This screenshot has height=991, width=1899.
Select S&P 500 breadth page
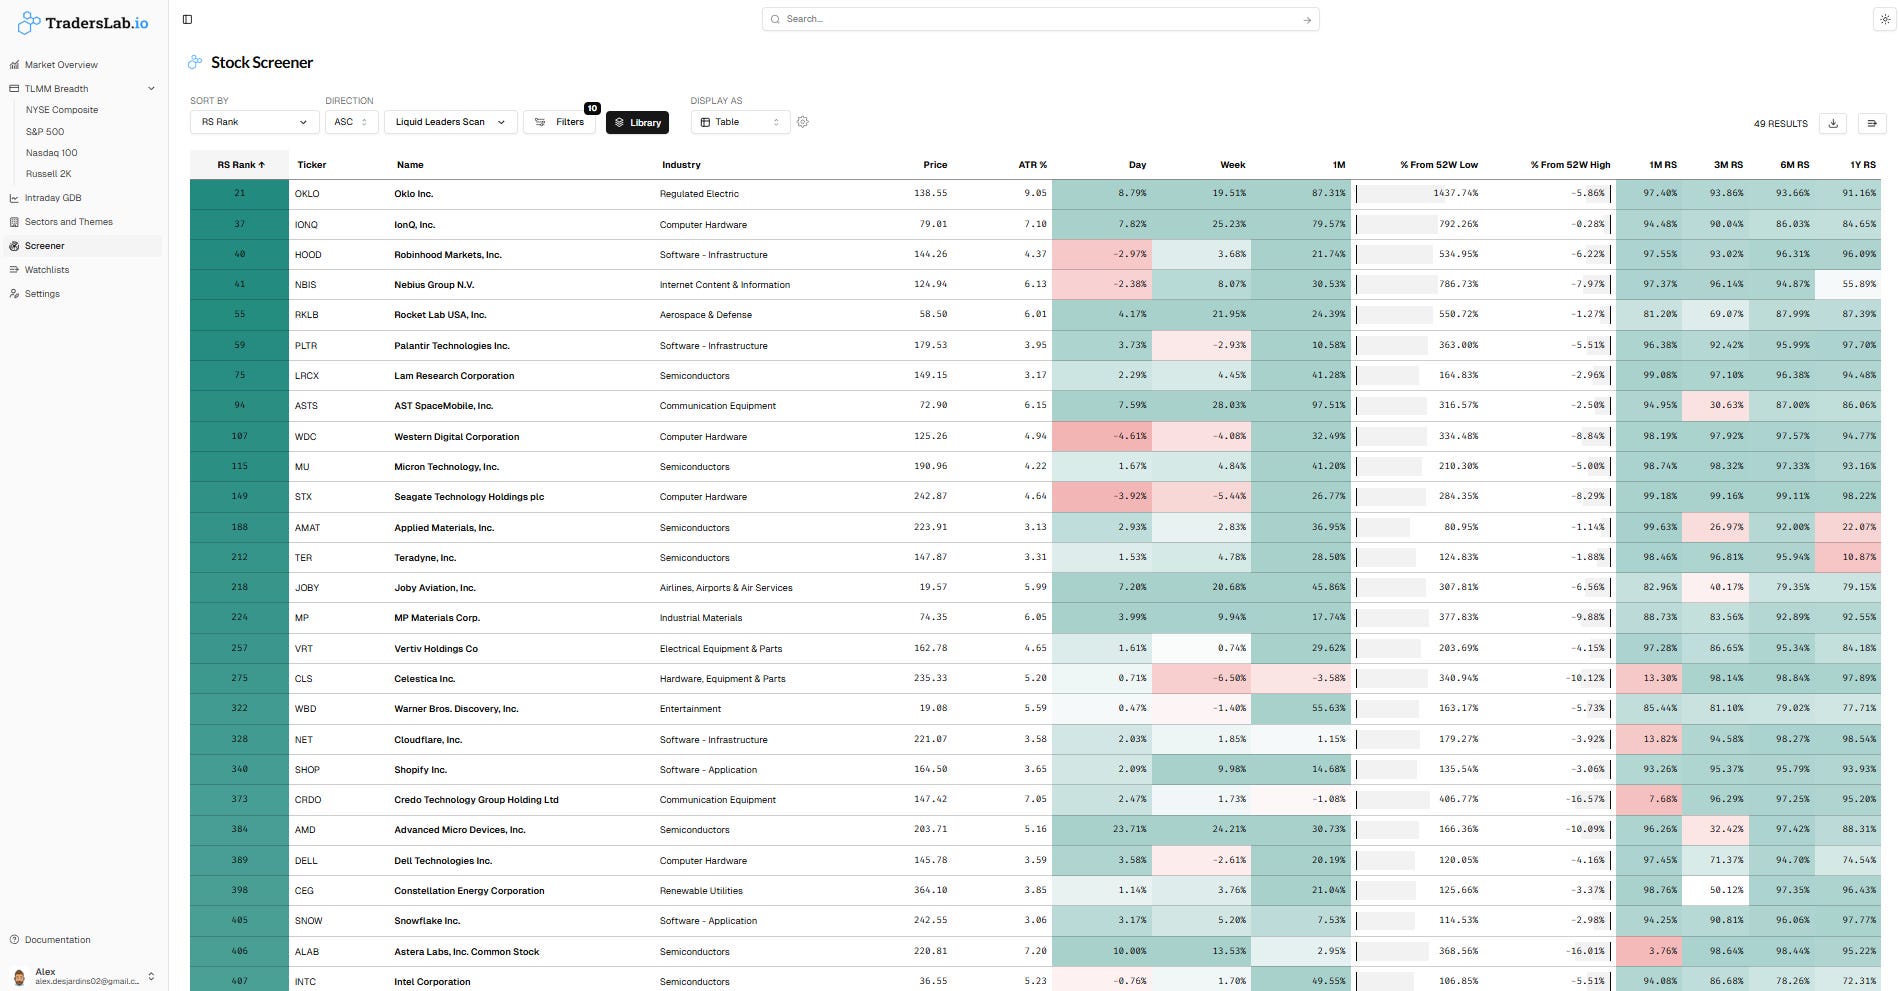click(45, 132)
